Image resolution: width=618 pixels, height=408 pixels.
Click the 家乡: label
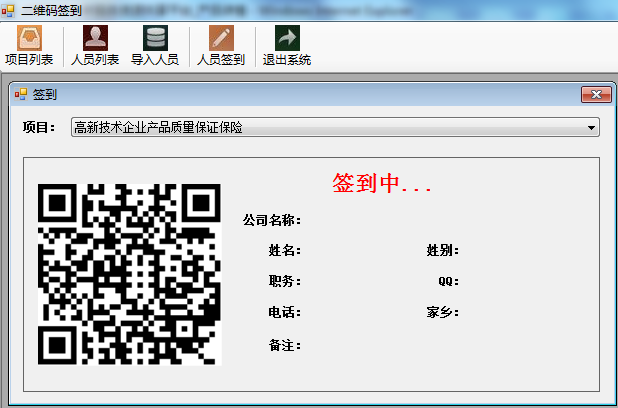pos(443,312)
